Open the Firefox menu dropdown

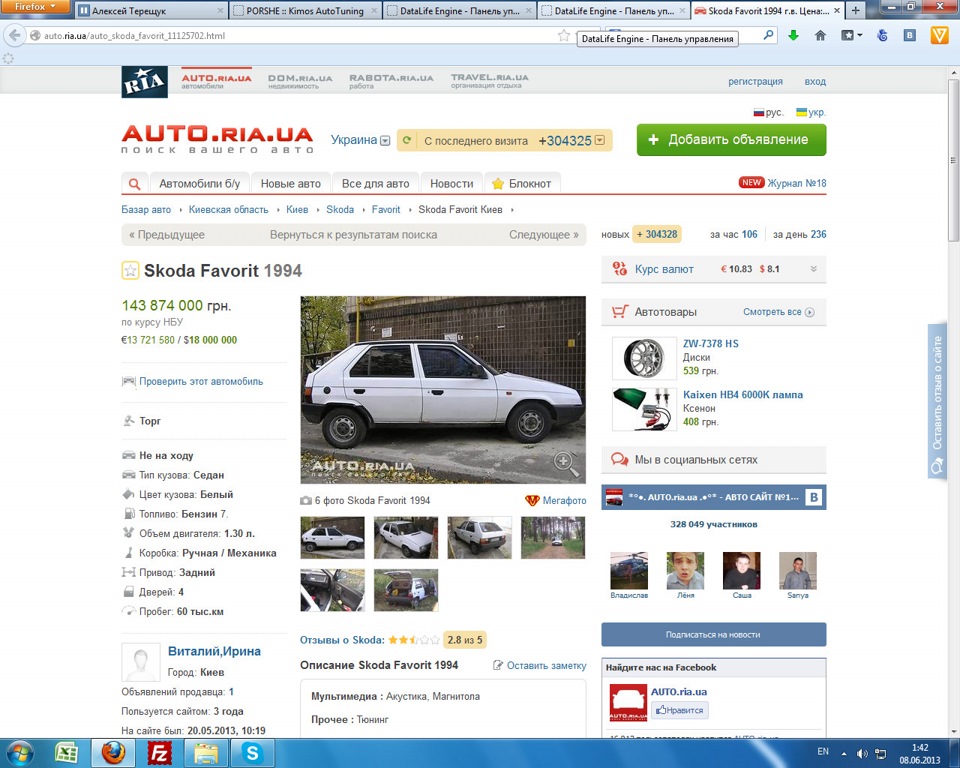click(x=34, y=7)
